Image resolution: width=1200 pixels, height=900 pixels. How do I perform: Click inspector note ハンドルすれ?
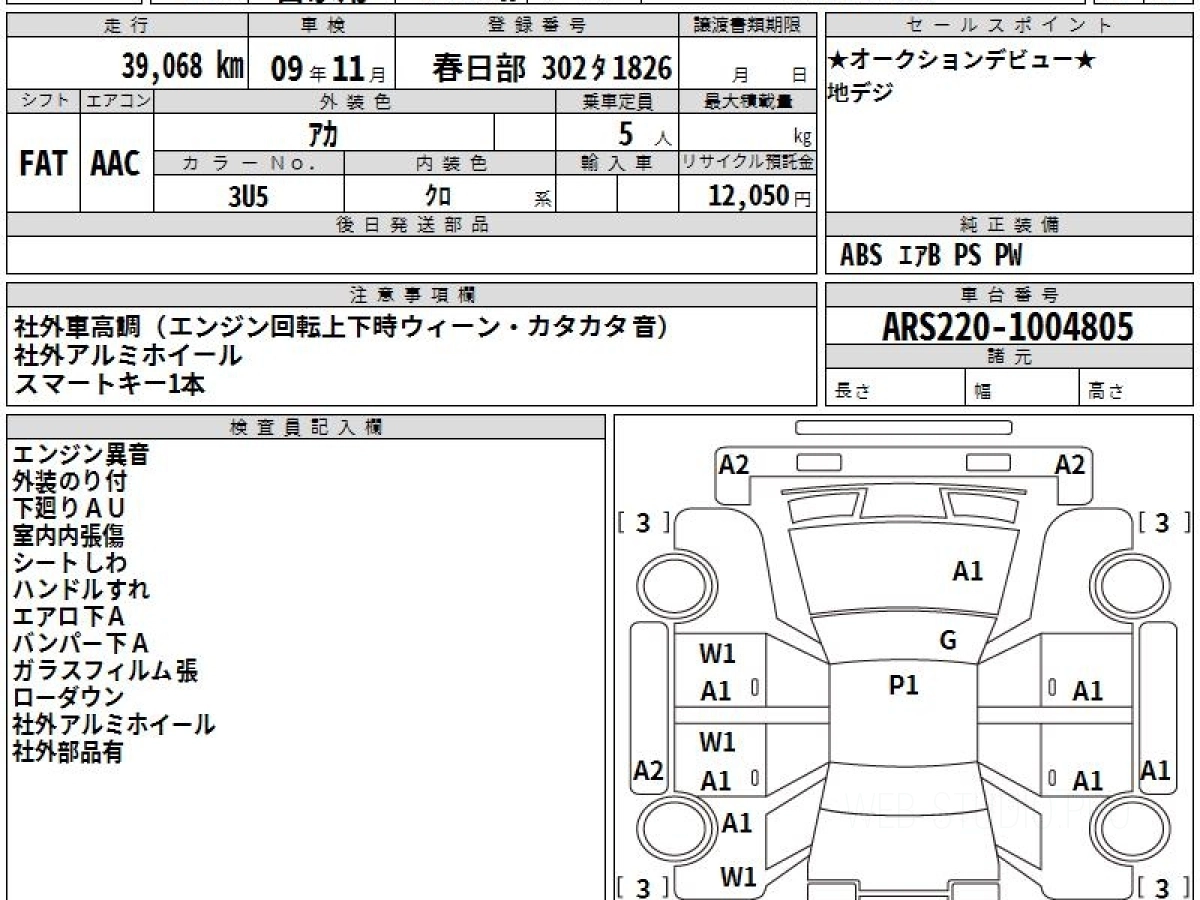(81, 590)
